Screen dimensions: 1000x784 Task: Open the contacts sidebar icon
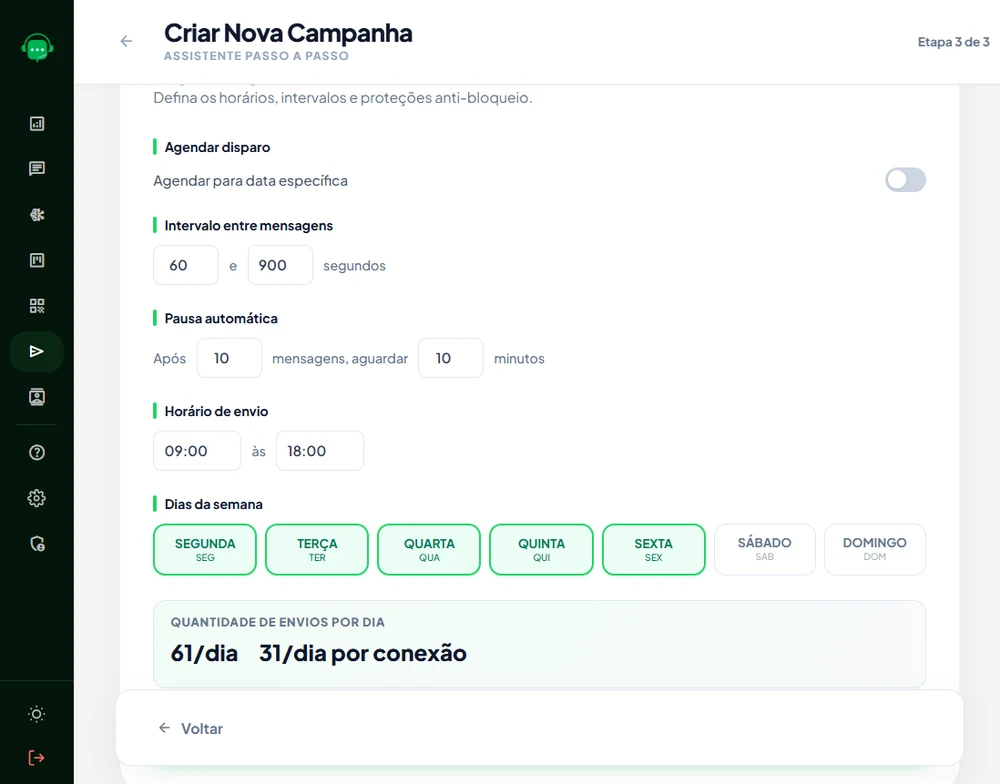click(37, 397)
